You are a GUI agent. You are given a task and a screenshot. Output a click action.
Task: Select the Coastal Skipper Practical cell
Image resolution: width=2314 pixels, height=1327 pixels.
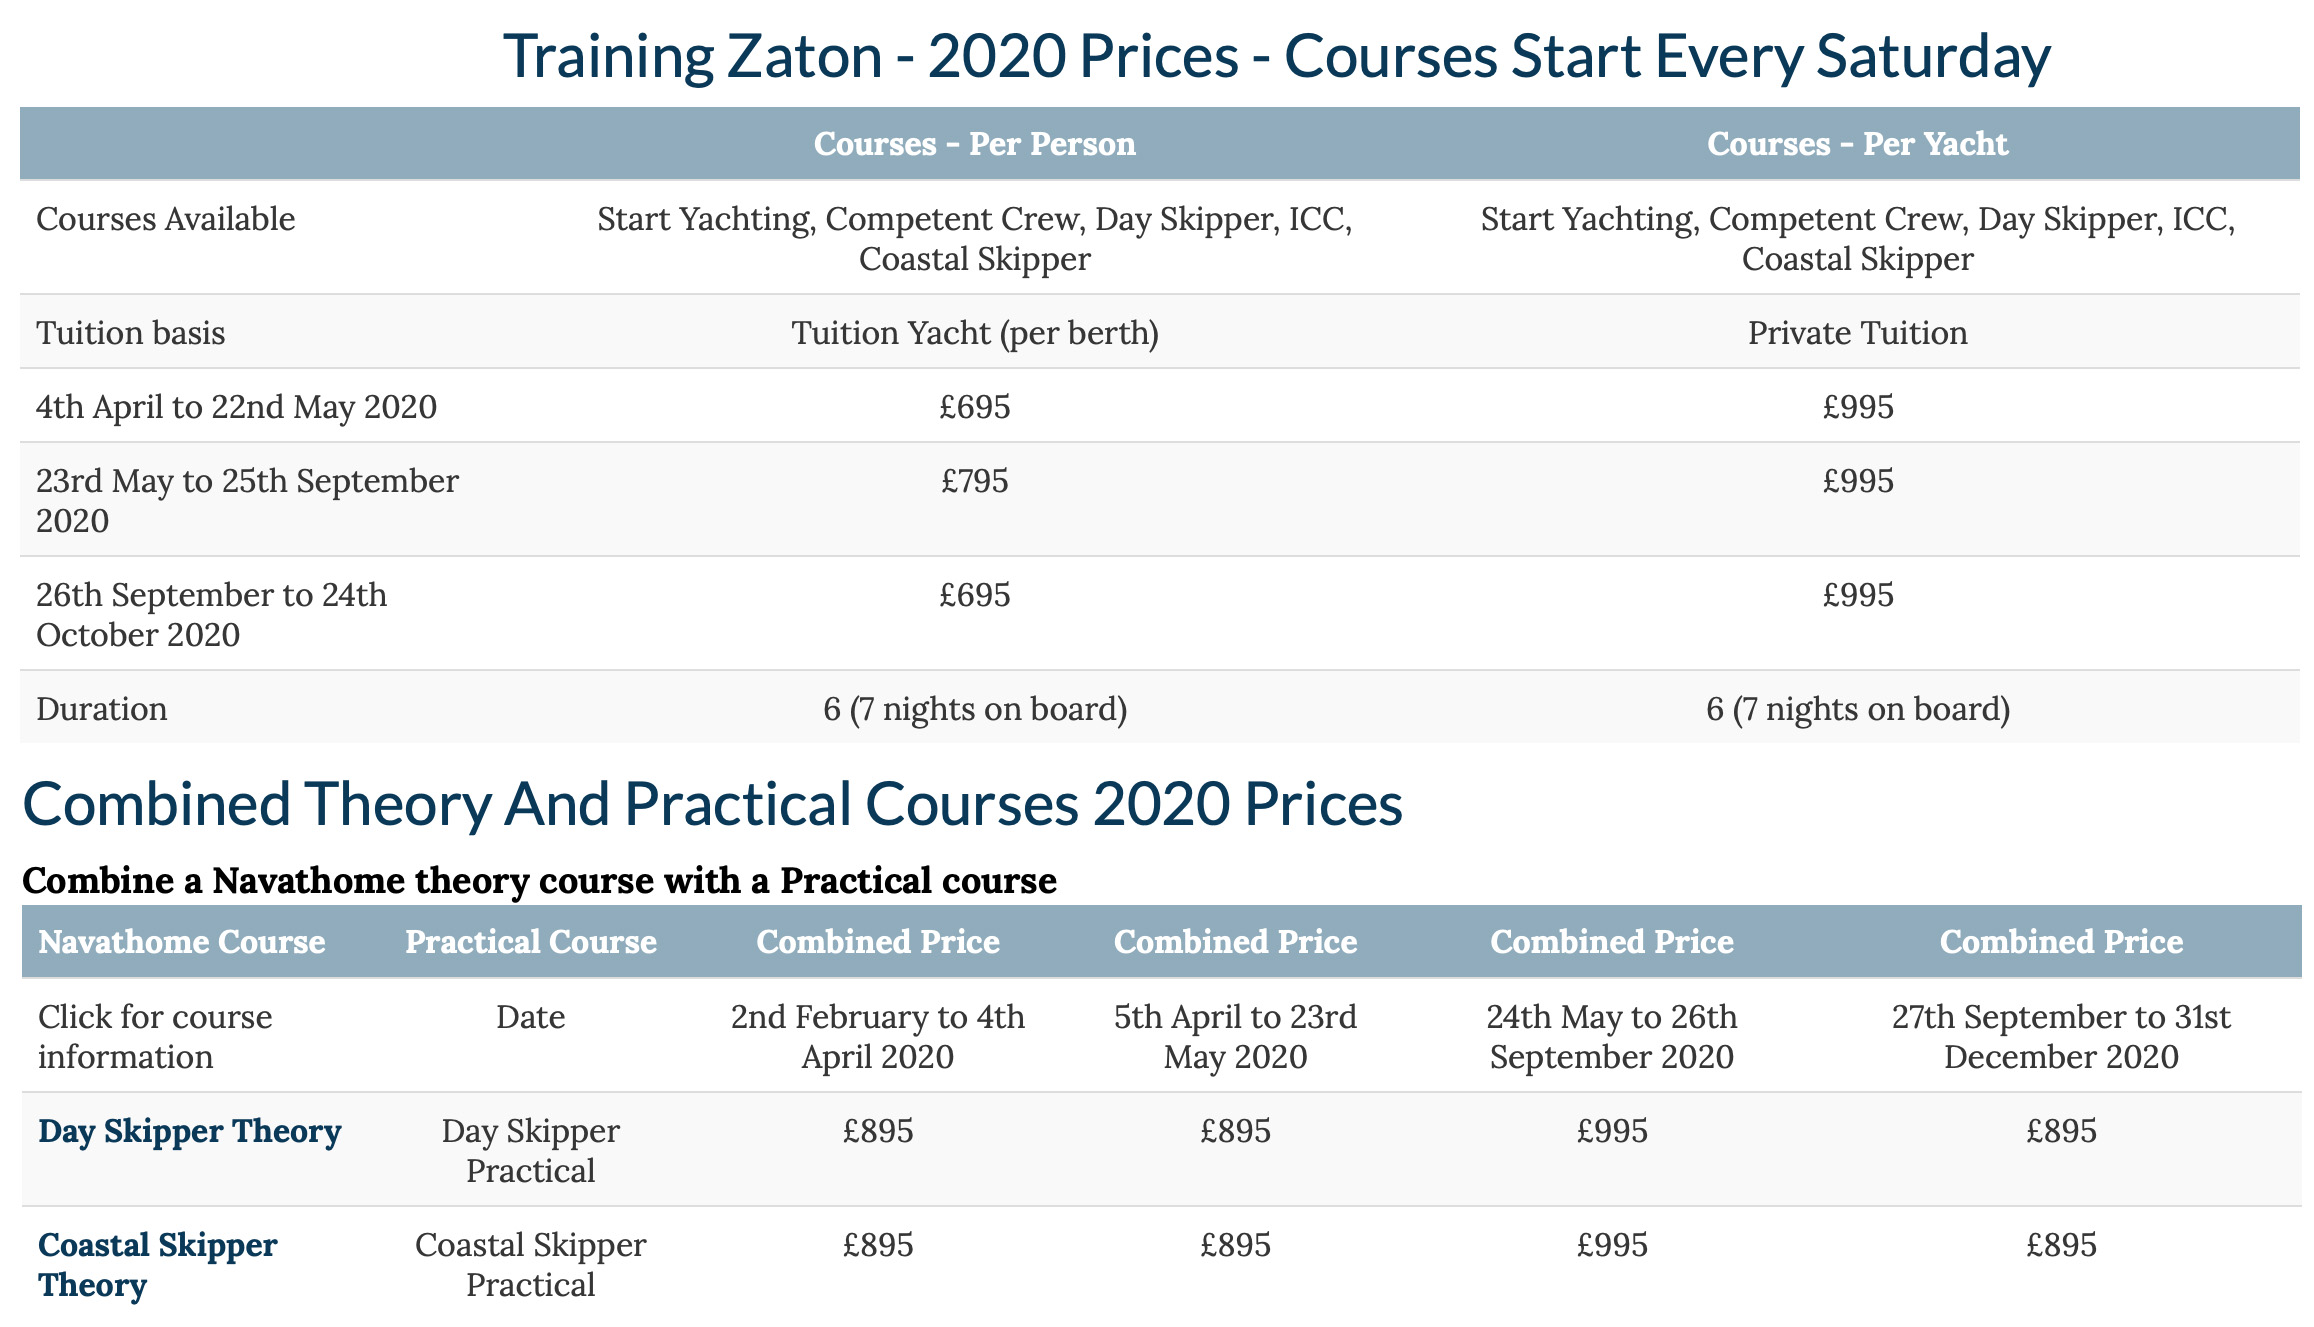[x=531, y=1265]
